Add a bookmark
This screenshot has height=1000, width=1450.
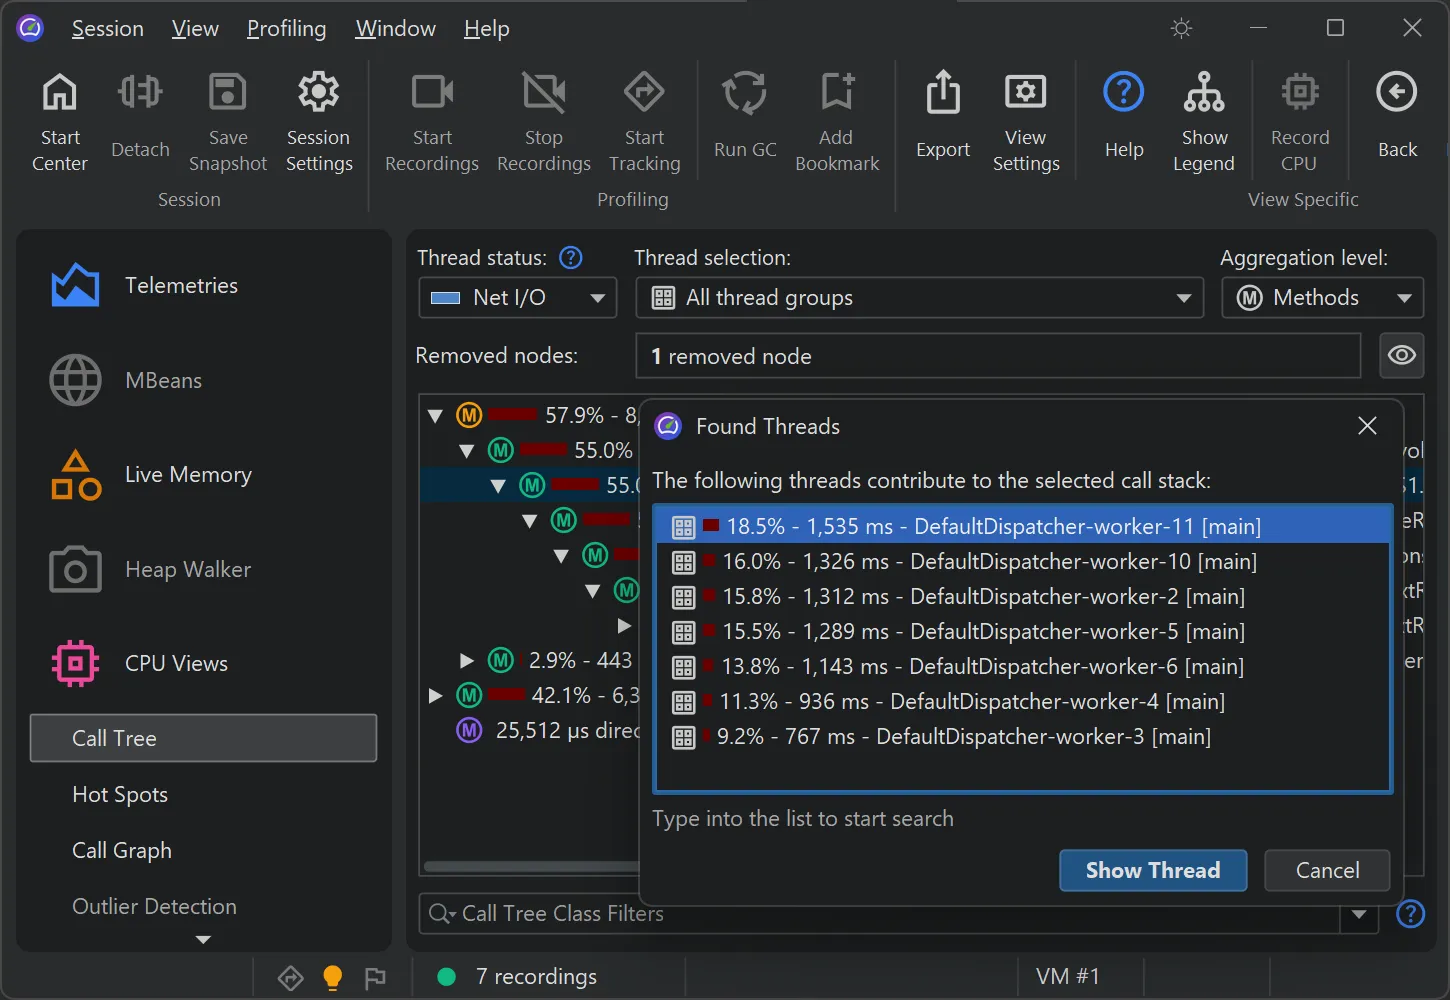tap(837, 120)
